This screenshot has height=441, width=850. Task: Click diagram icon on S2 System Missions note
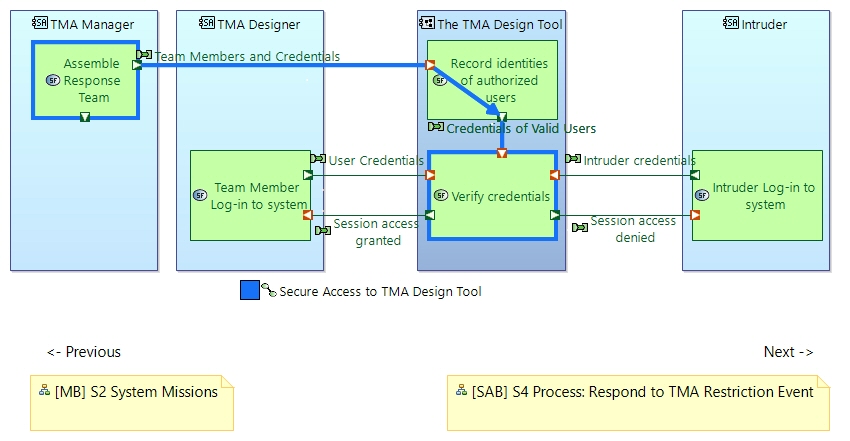pyautogui.click(x=45, y=390)
